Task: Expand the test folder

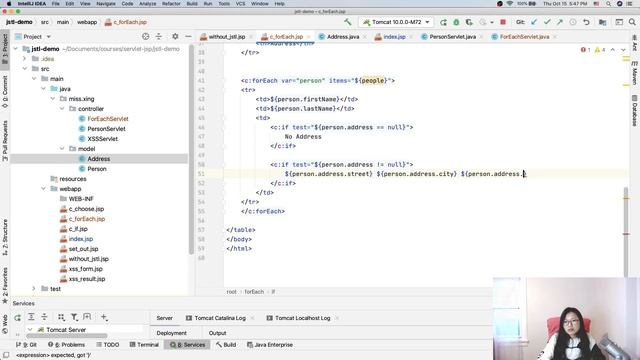Action: point(34,289)
